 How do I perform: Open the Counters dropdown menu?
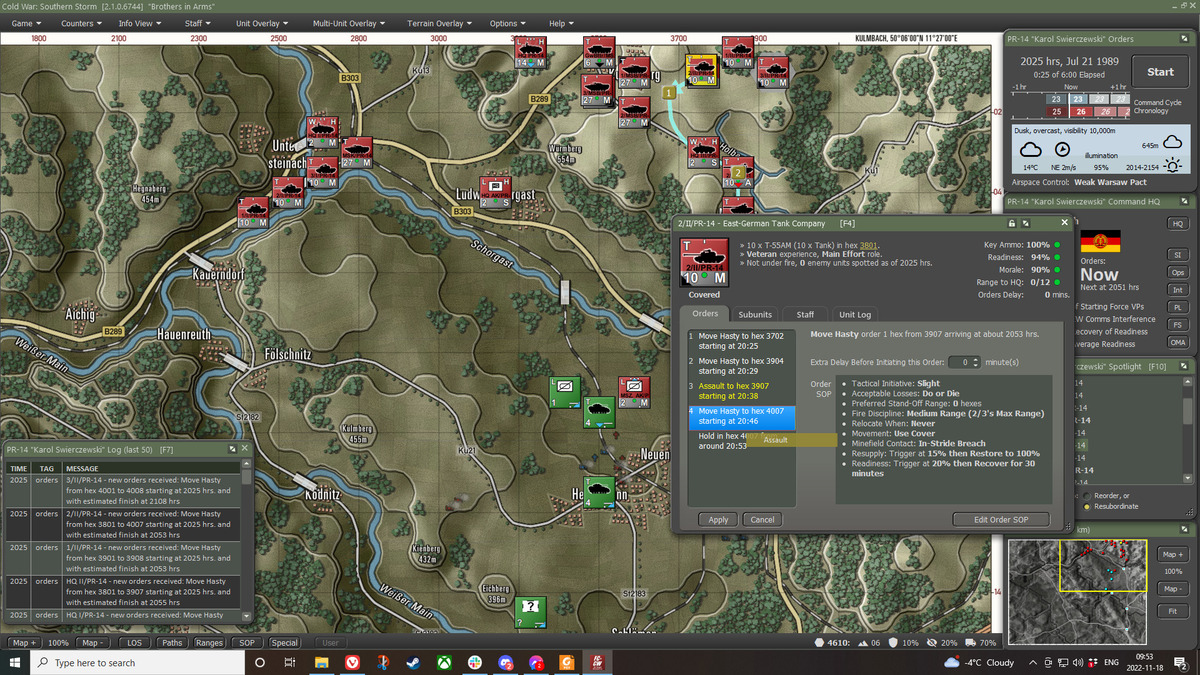point(82,23)
